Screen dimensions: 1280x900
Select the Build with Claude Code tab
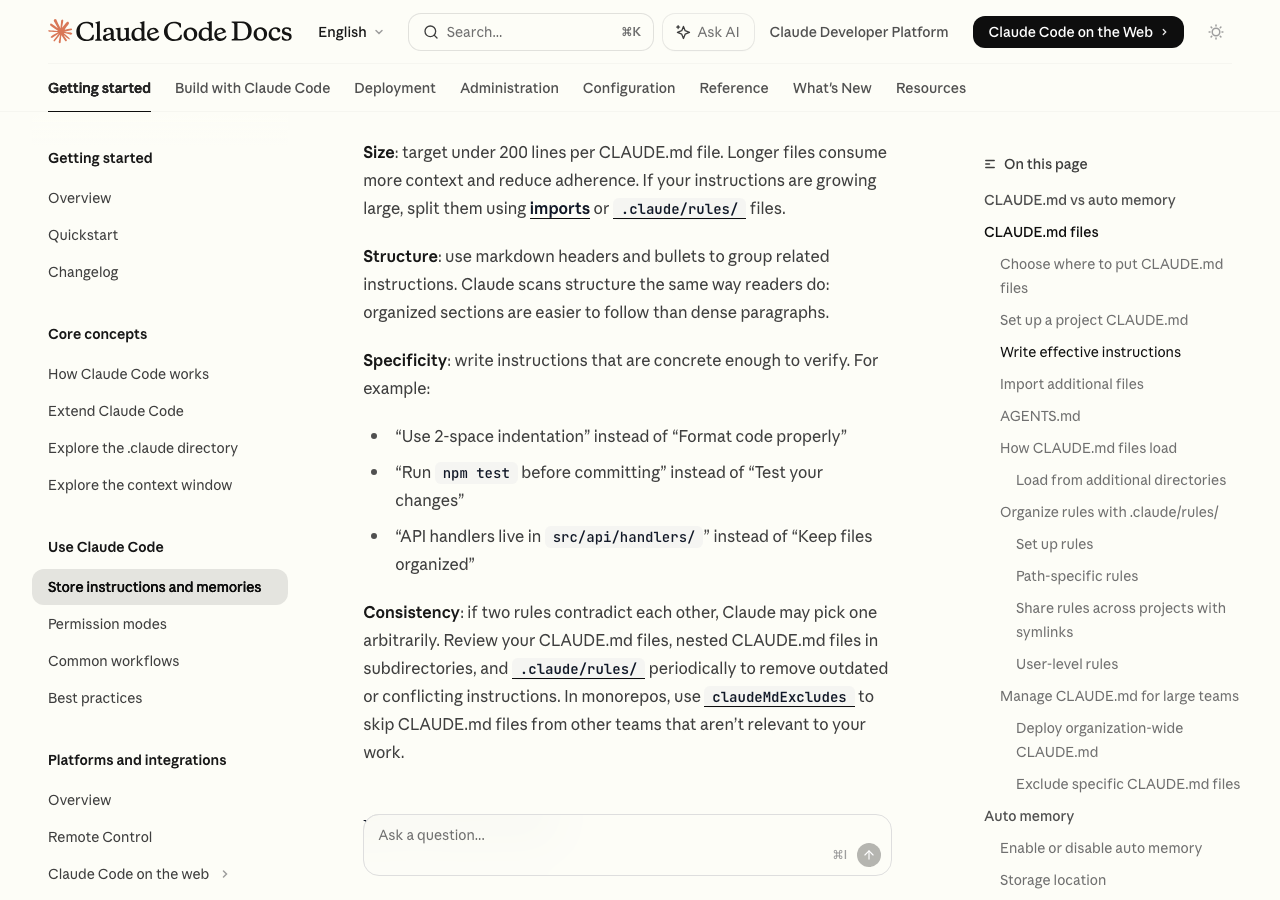click(x=252, y=88)
